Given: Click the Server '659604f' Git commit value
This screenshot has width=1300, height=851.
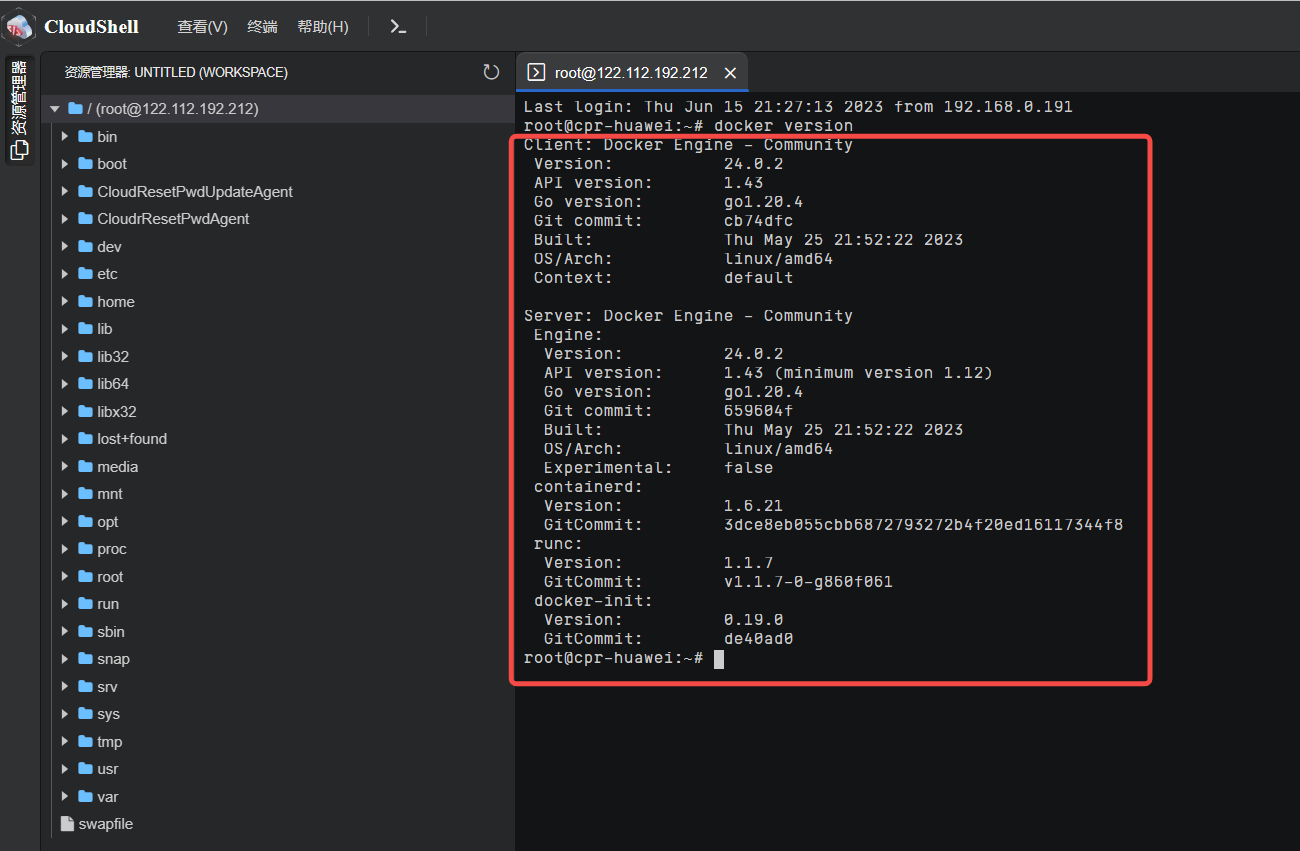Looking at the screenshot, I should coord(758,411).
